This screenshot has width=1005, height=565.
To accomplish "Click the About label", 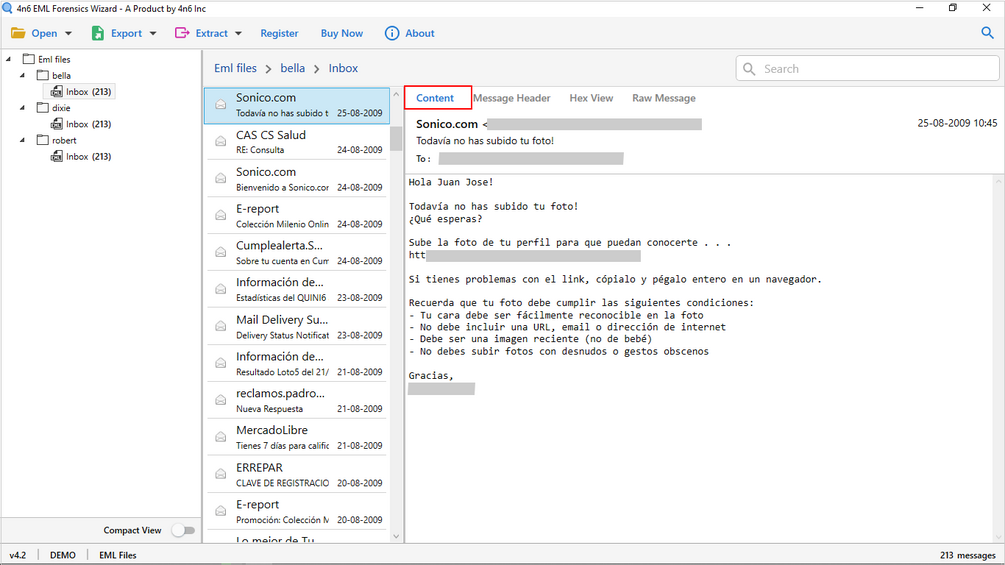I will pos(420,33).
